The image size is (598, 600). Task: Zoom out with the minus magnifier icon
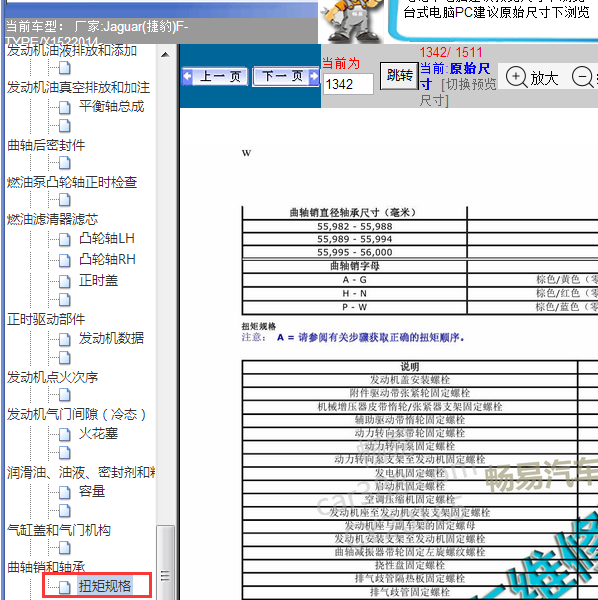coord(582,77)
